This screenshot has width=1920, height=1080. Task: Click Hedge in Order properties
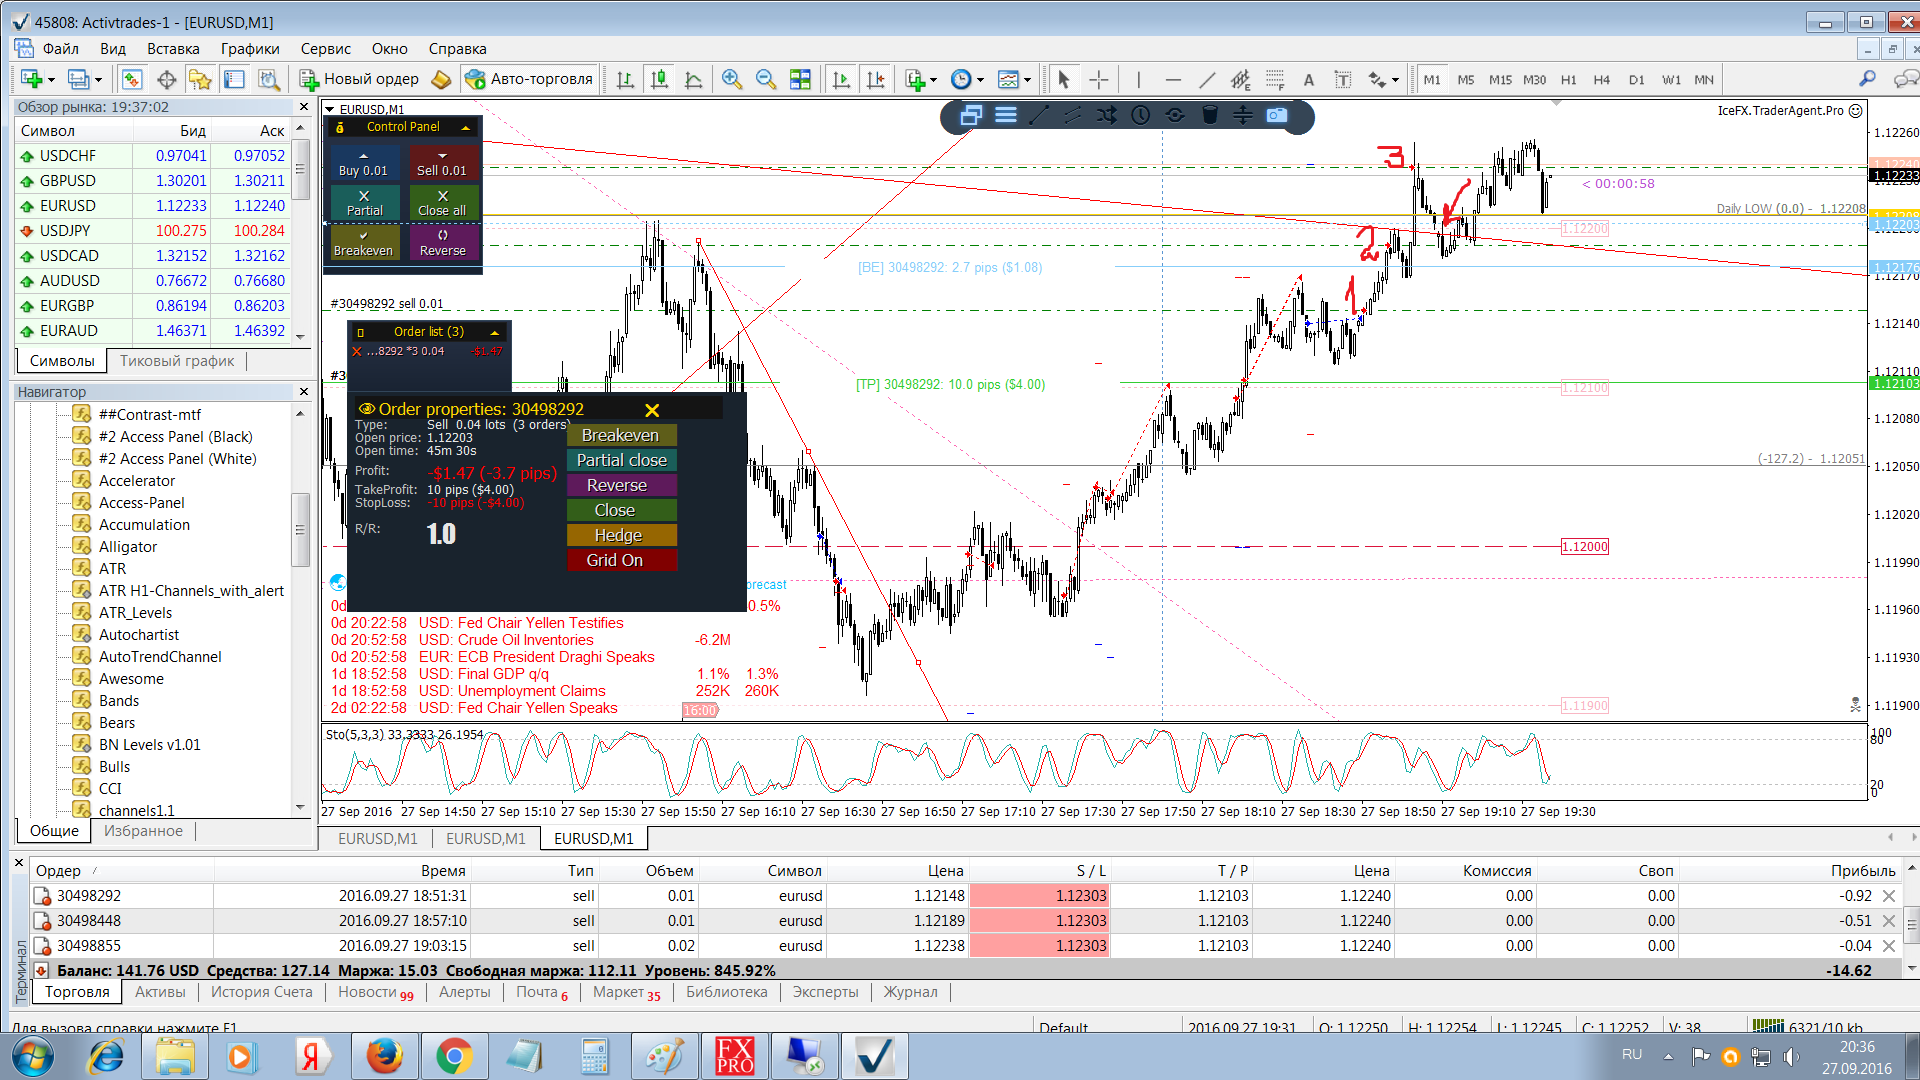coord(622,535)
